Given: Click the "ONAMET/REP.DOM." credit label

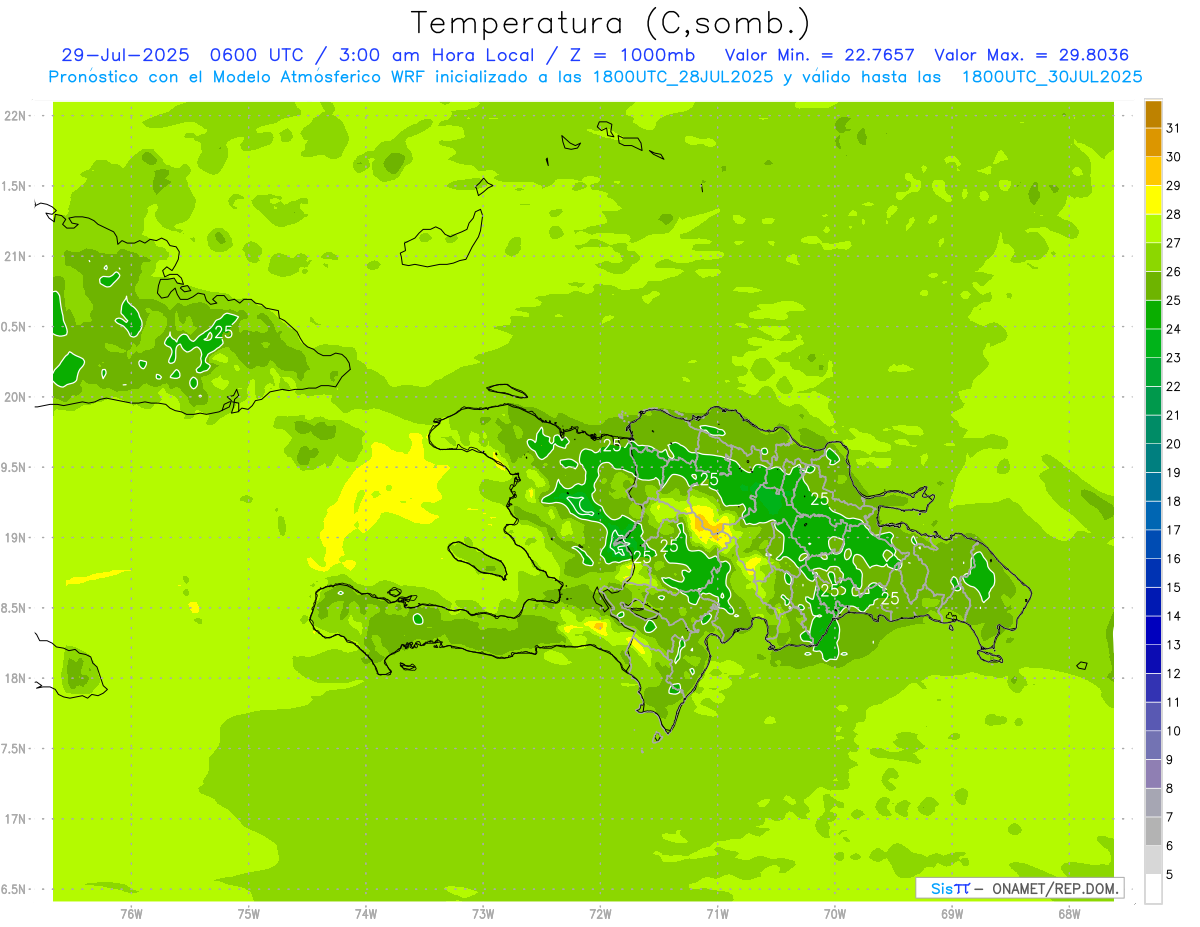Looking at the screenshot, I should (1055, 888).
